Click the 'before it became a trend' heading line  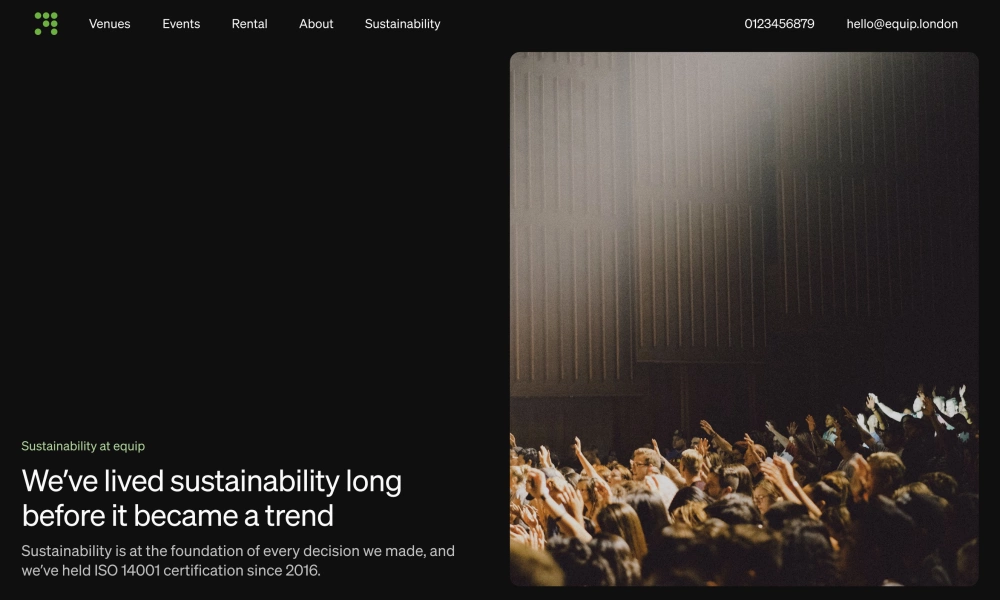[177, 515]
